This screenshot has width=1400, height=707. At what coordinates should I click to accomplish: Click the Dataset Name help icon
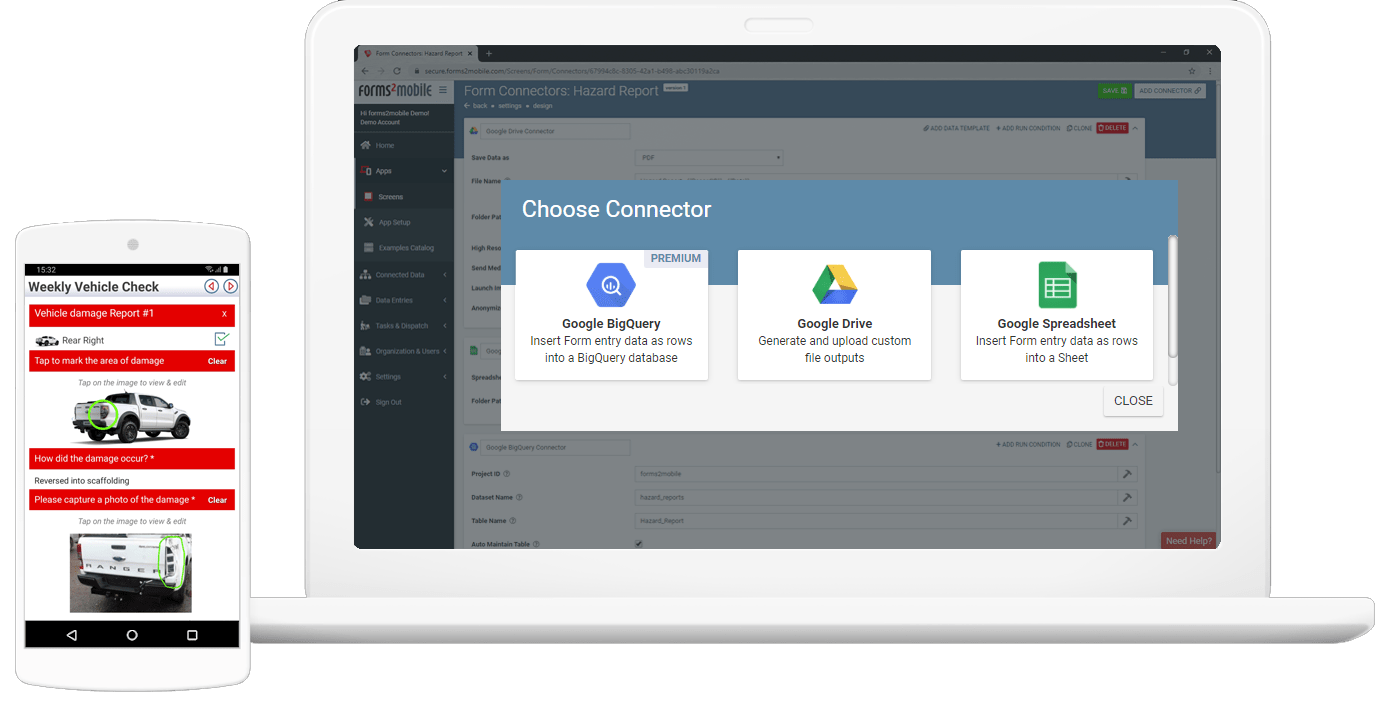pyautogui.click(x=519, y=497)
